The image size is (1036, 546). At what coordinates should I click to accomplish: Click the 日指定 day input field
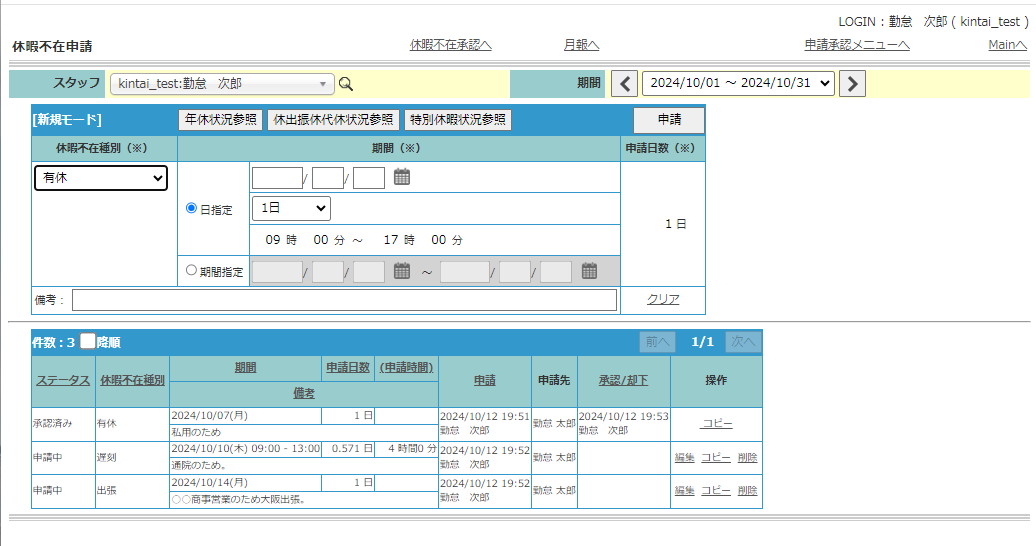pos(369,178)
